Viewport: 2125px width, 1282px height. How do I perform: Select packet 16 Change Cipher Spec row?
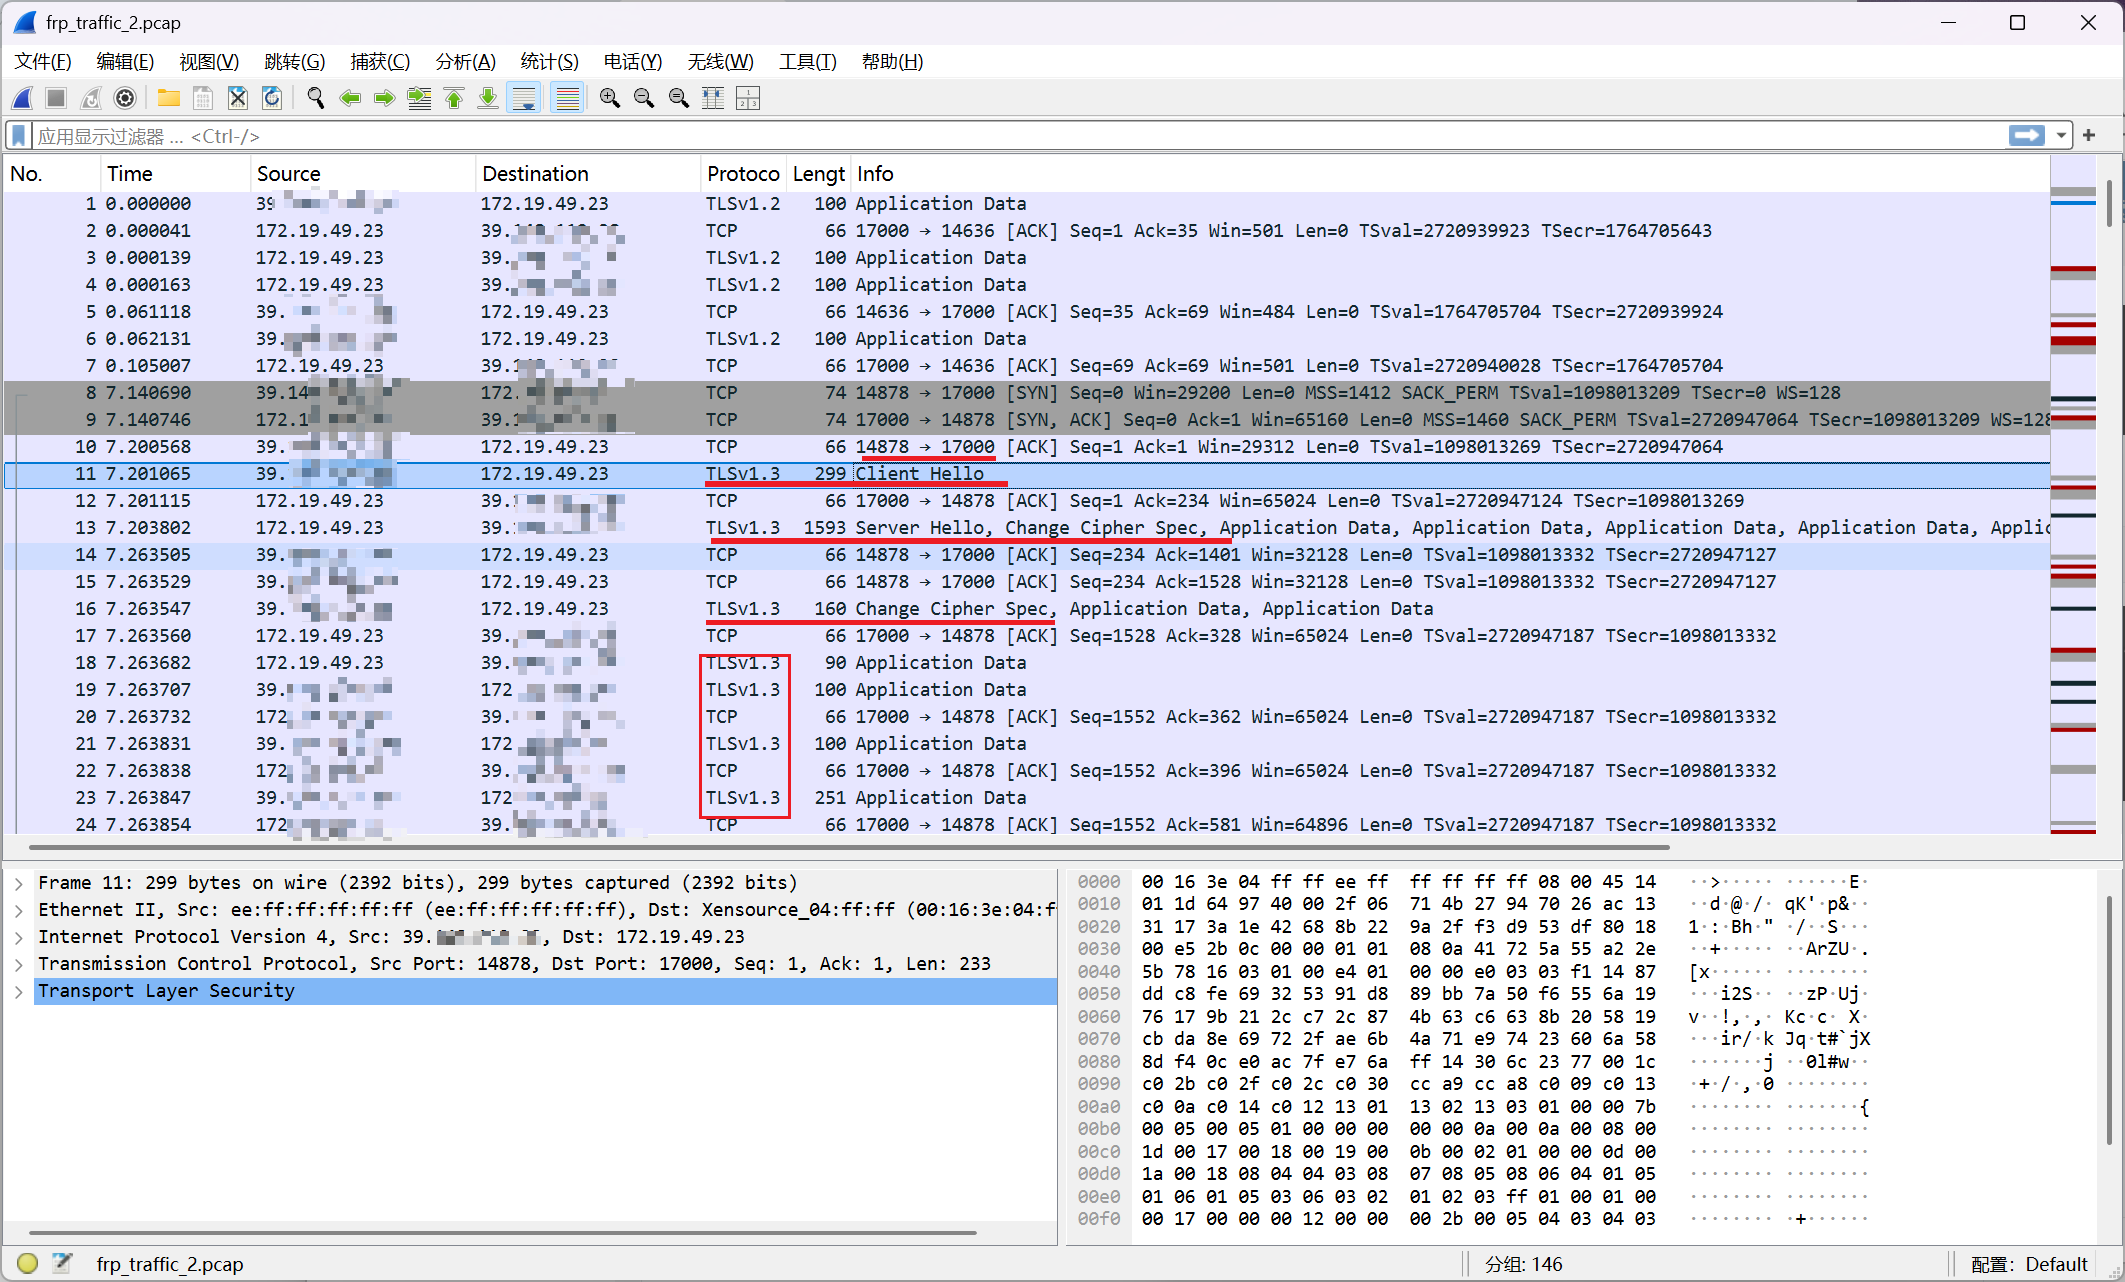pyautogui.click(x=1026, y=609)
